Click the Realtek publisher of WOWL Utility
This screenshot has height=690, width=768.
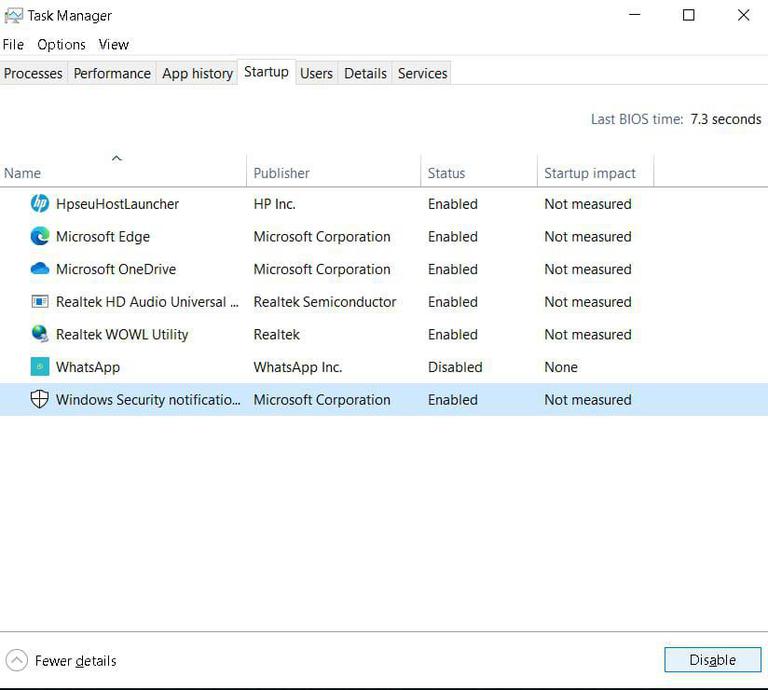tap(277, 334)
